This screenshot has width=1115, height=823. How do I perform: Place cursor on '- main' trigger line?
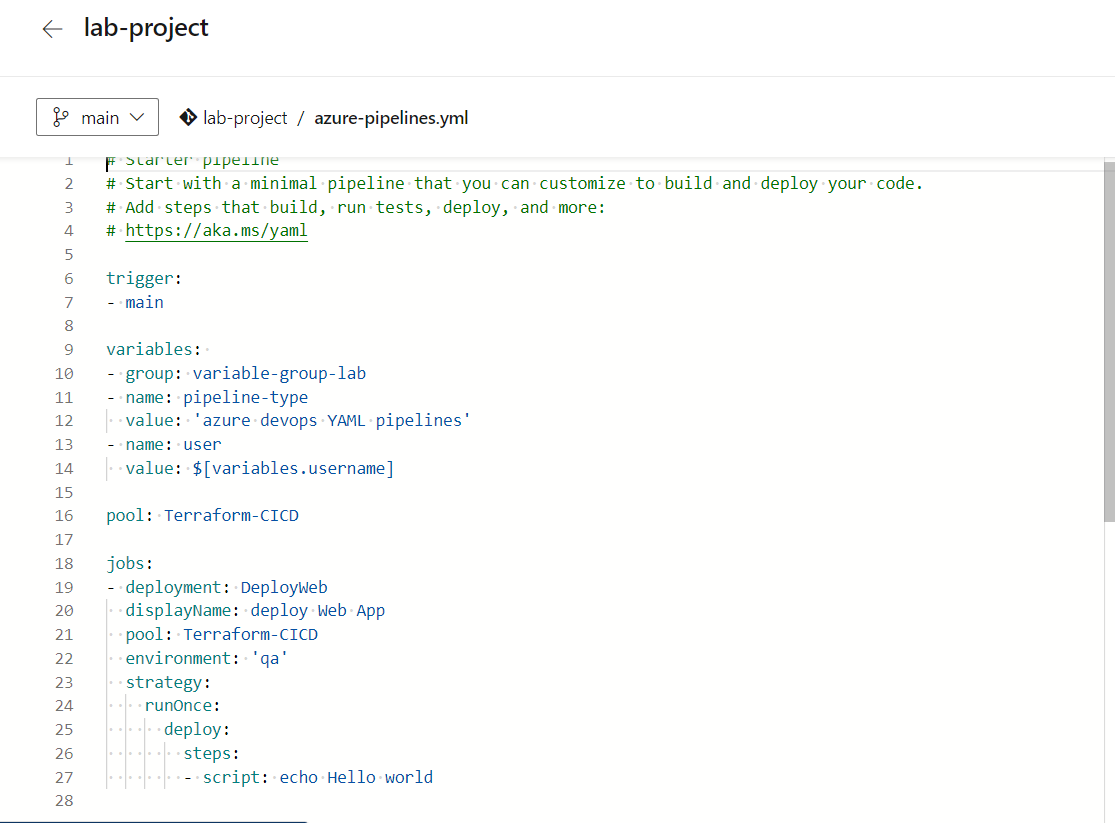(x=135, y=302)
